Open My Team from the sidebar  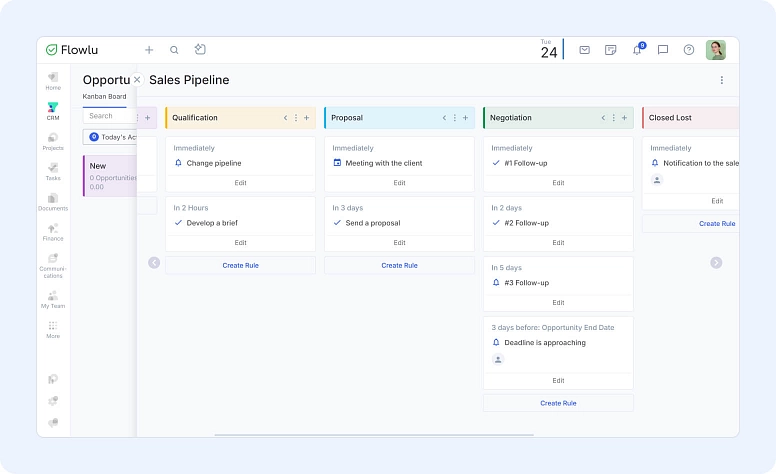point(53,298)
